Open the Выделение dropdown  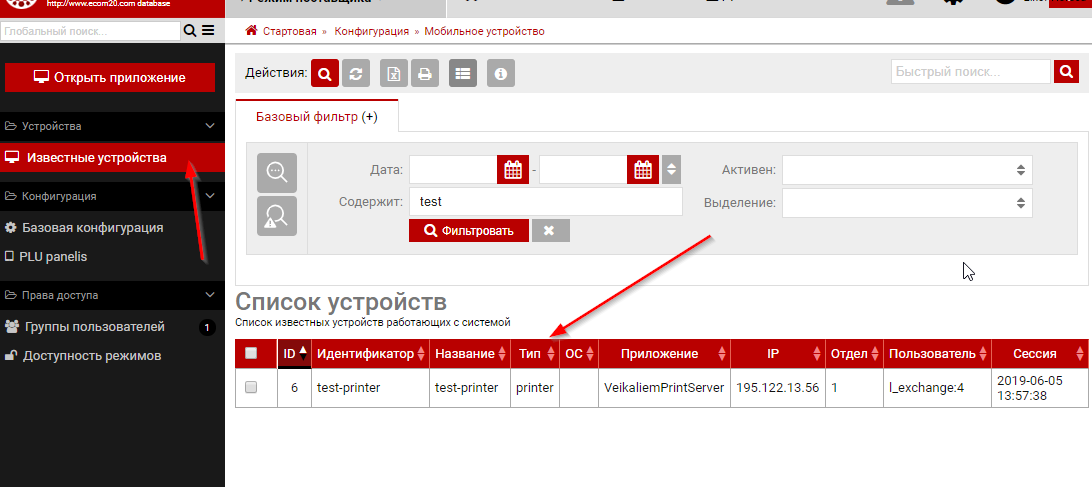point(906,203)
